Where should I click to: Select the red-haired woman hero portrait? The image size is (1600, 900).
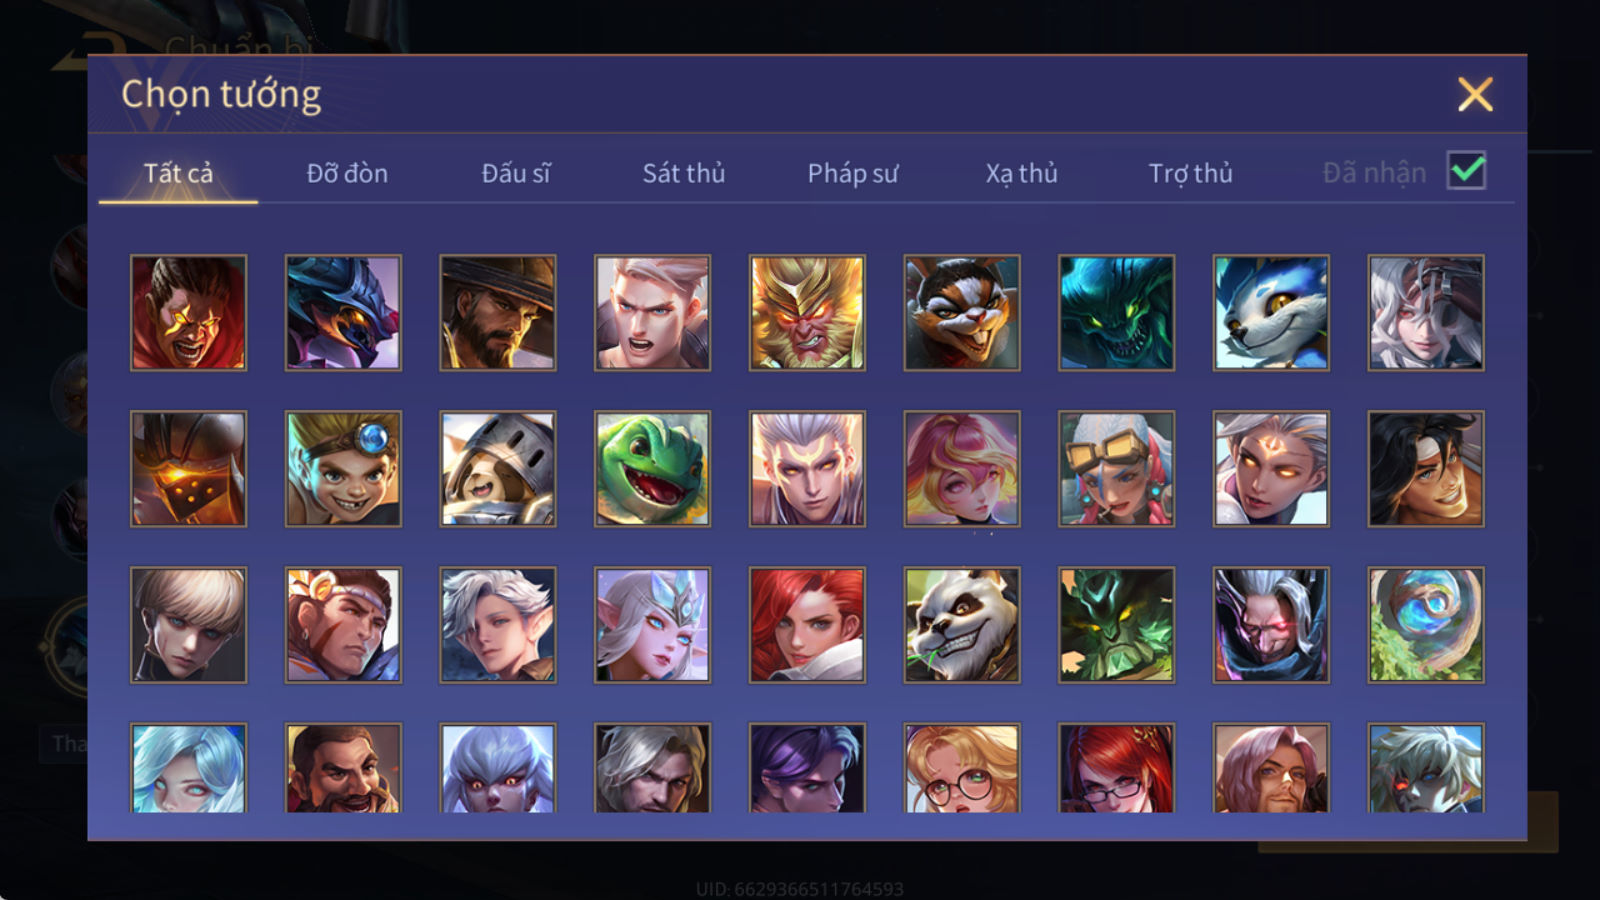[807, 625]
